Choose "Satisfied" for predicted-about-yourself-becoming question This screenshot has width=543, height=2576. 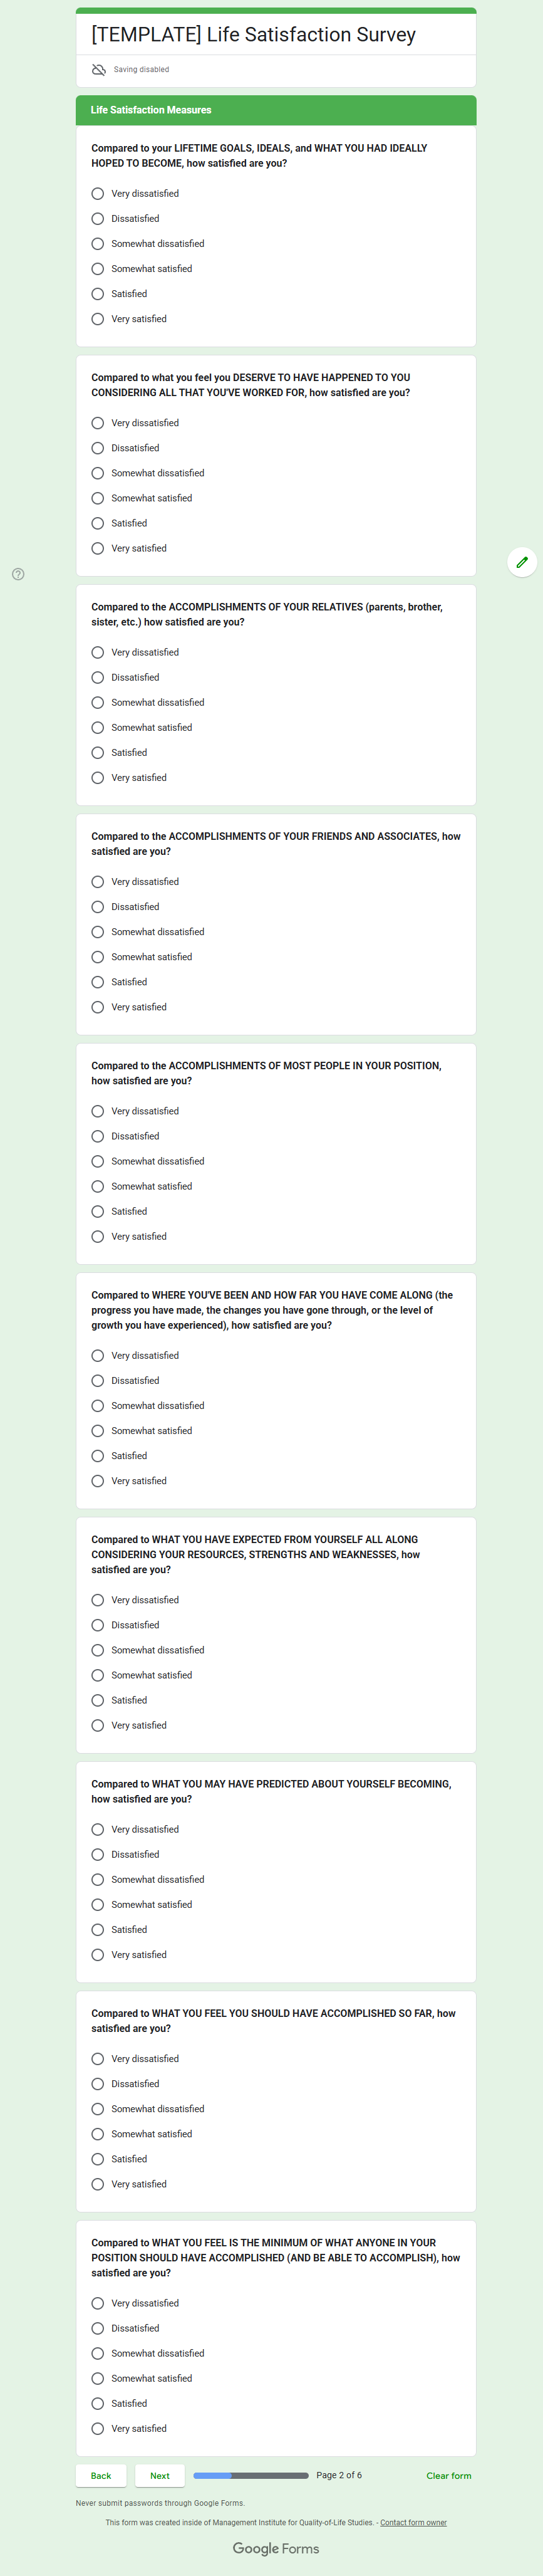pos(98,1930)
